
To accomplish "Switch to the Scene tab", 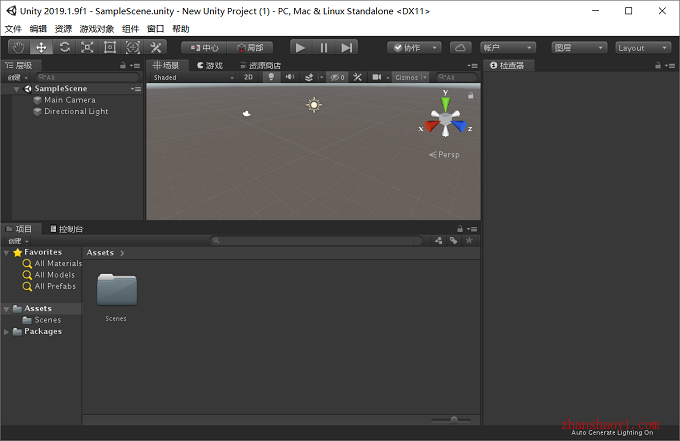I will 167,65.
